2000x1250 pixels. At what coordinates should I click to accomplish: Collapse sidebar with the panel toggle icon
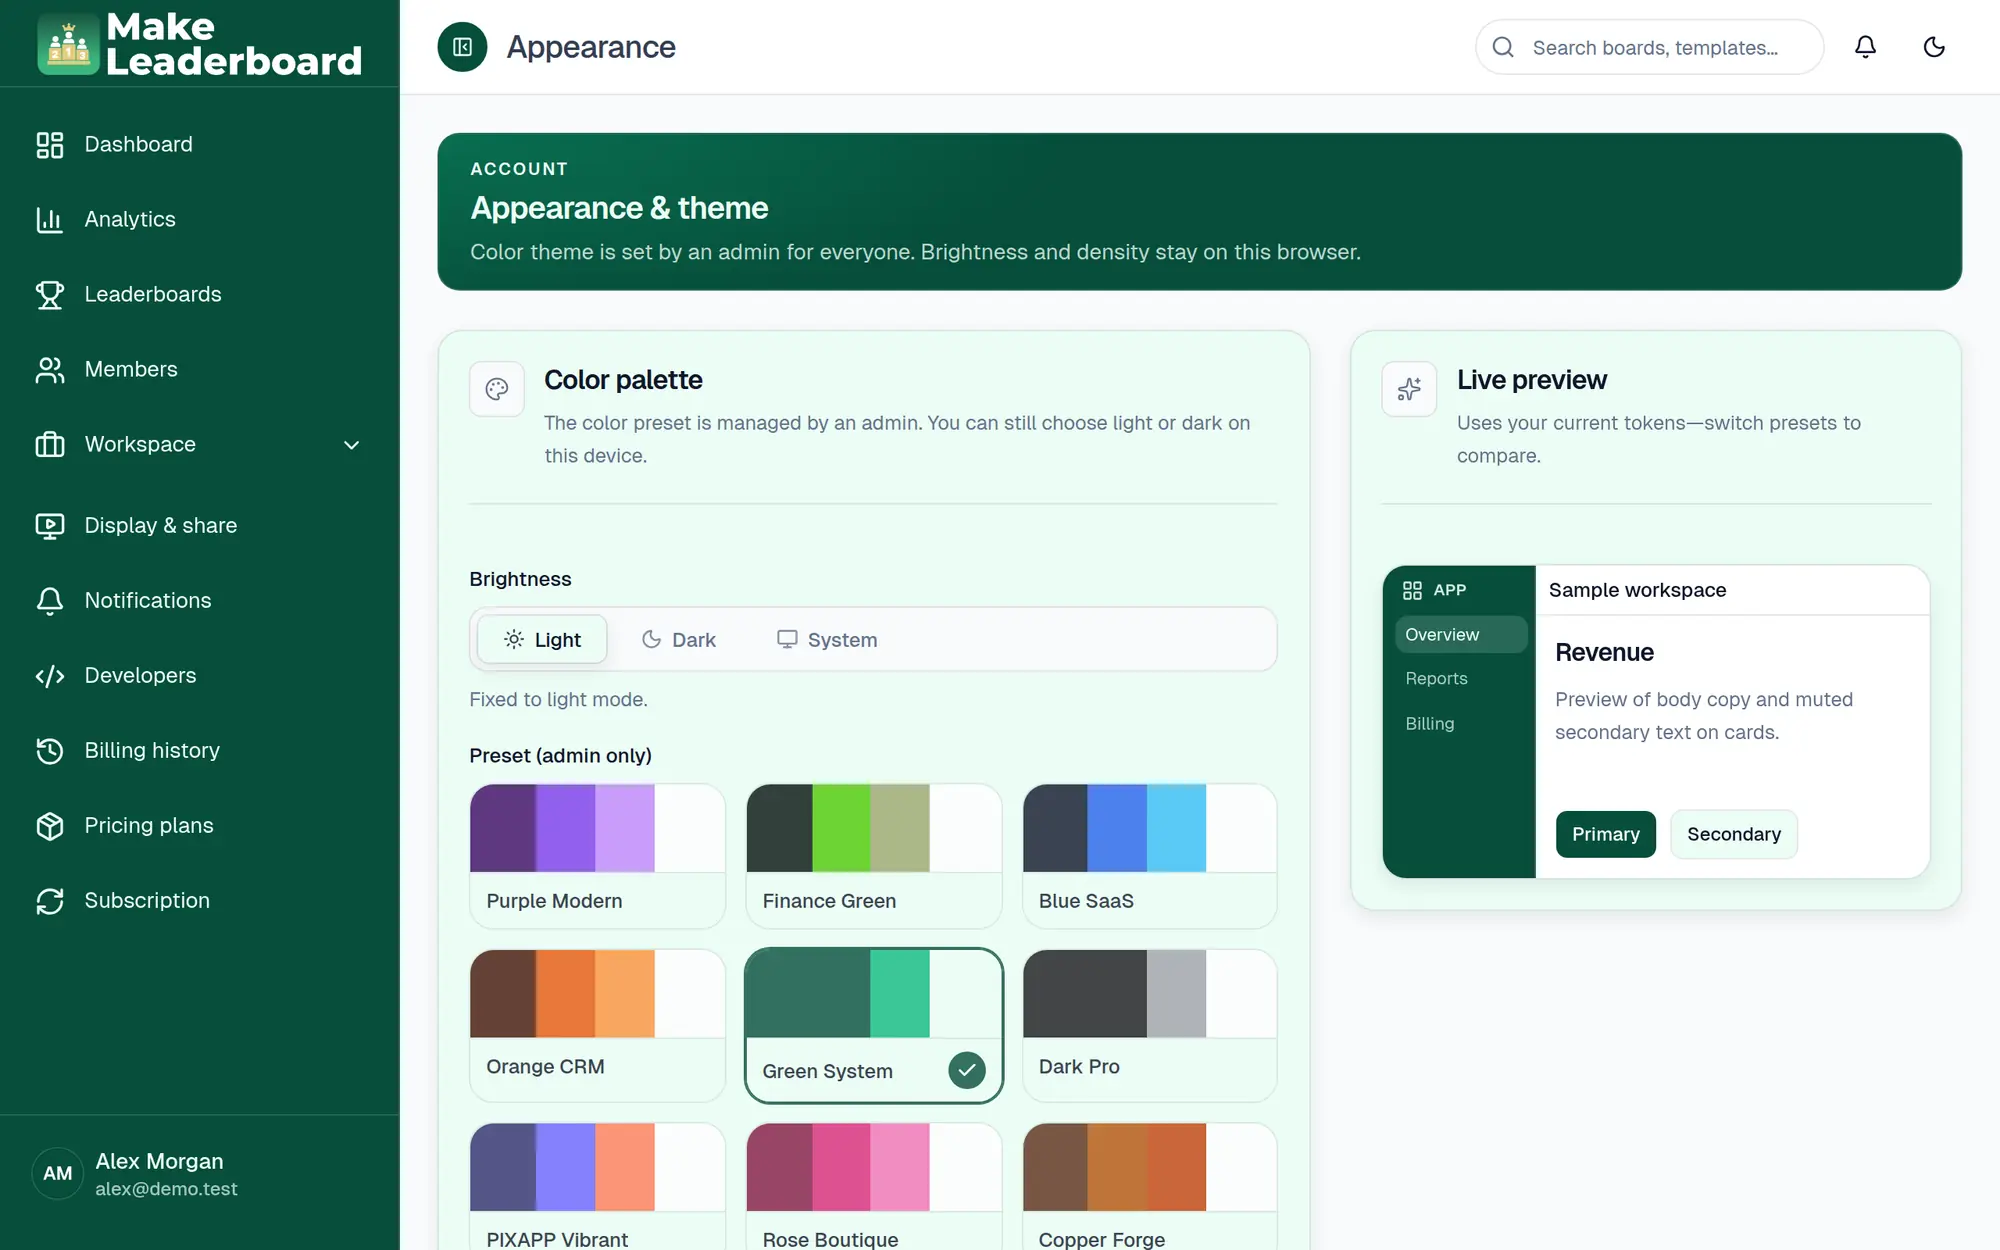click(462, 47)
